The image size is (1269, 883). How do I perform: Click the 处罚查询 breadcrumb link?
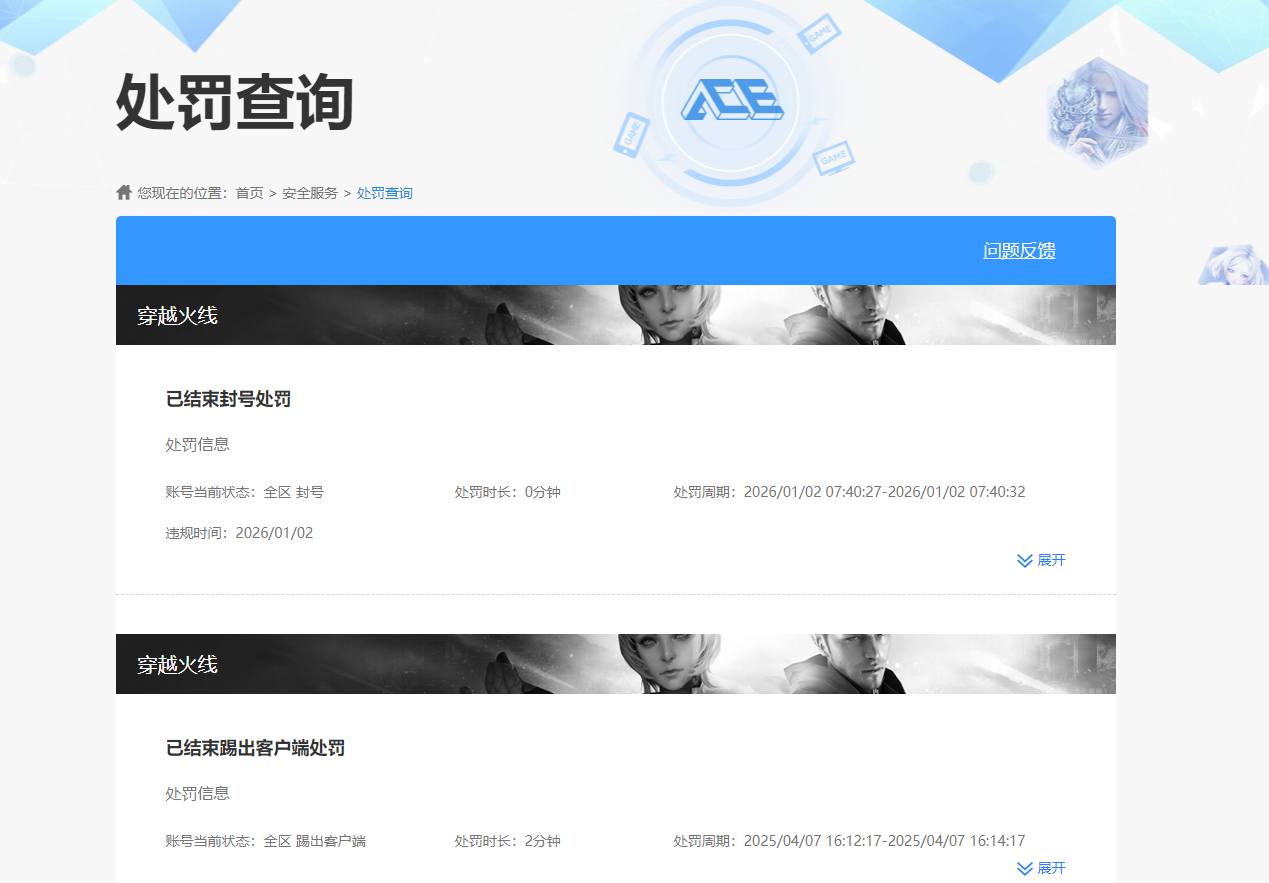click(x=385, y=192)
